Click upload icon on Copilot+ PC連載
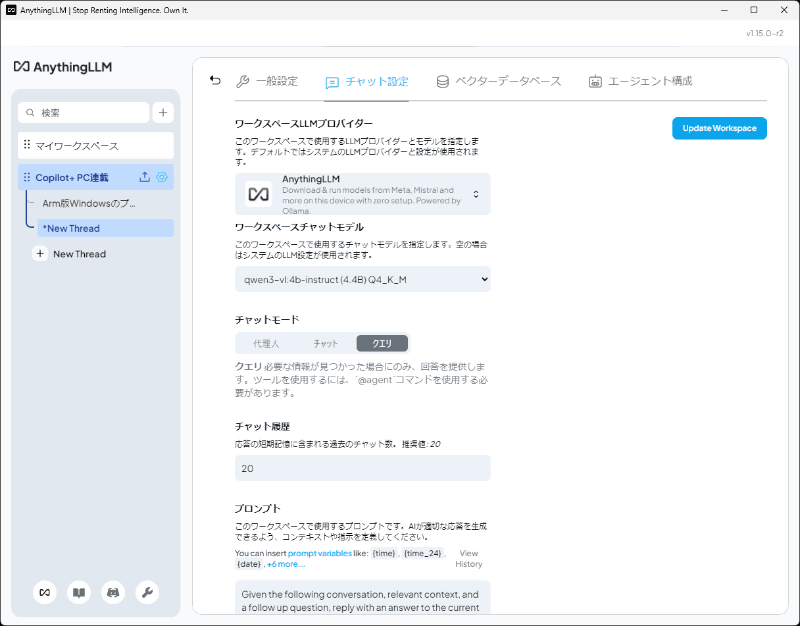 [x=145, y=177]
